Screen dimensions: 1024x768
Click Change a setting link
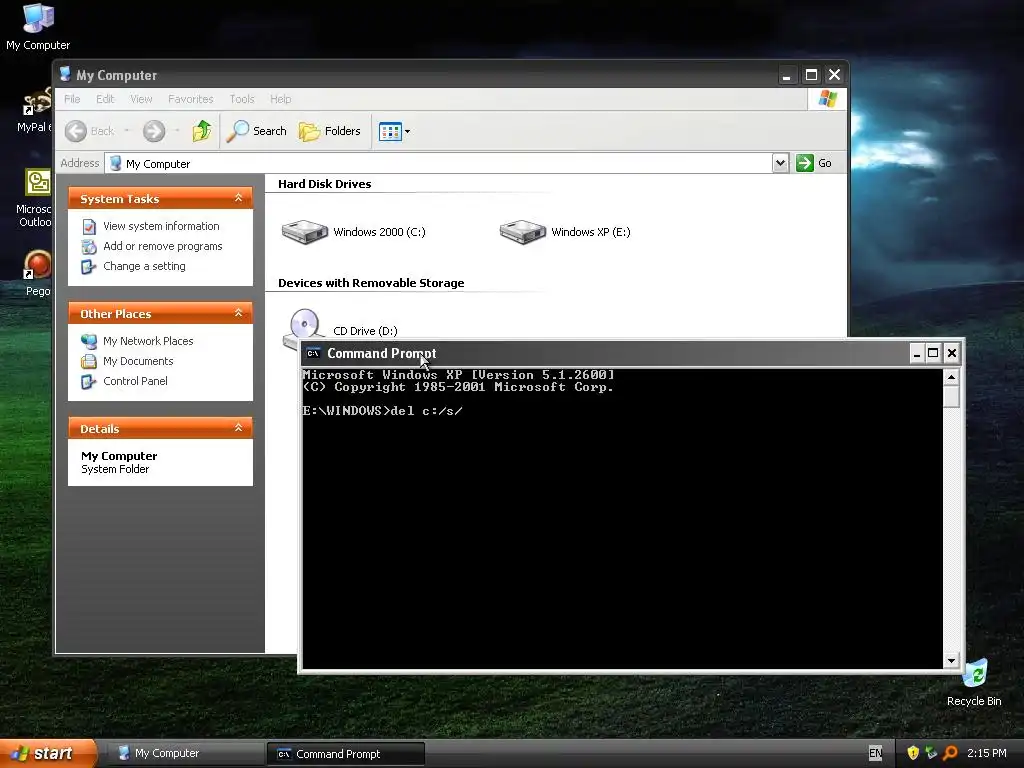pyautogui.click(x=144, y=266)
